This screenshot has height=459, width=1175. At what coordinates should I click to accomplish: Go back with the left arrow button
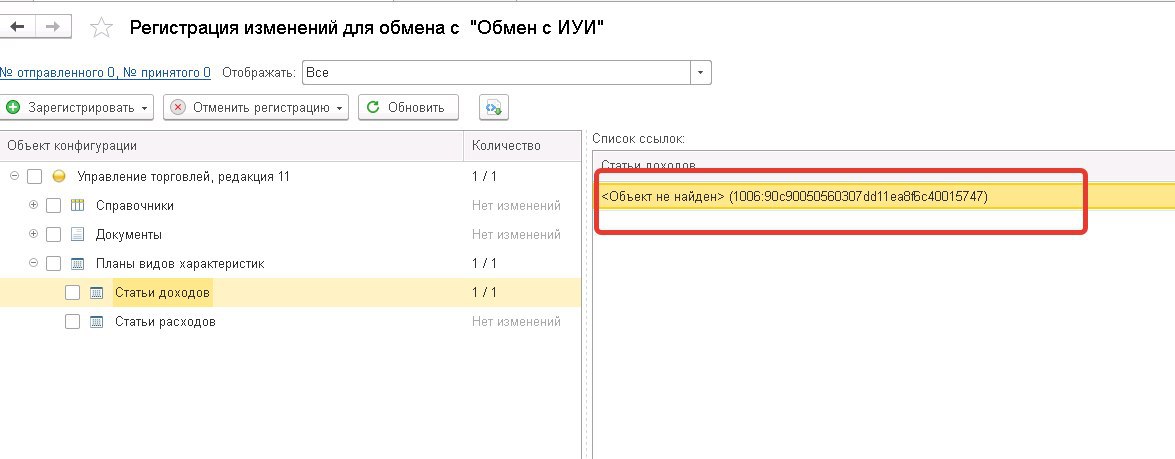[x=17, y=27]
